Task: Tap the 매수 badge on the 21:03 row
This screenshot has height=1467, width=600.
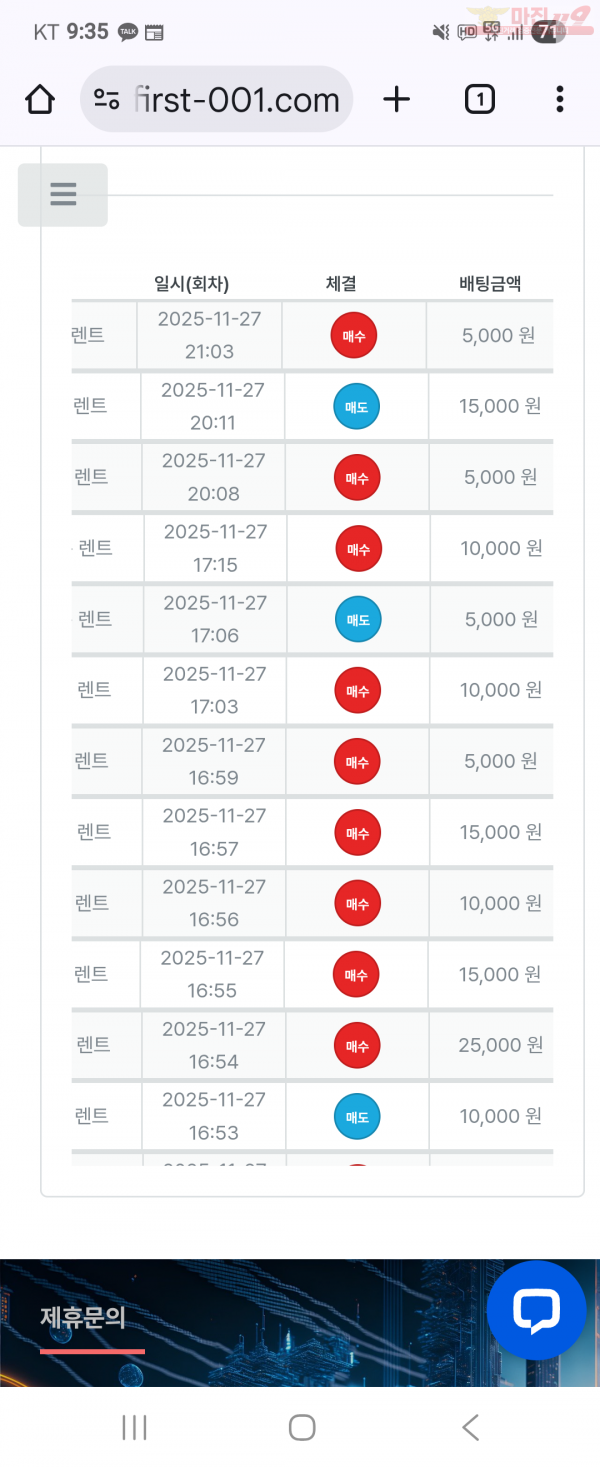Action: (356, 334)
